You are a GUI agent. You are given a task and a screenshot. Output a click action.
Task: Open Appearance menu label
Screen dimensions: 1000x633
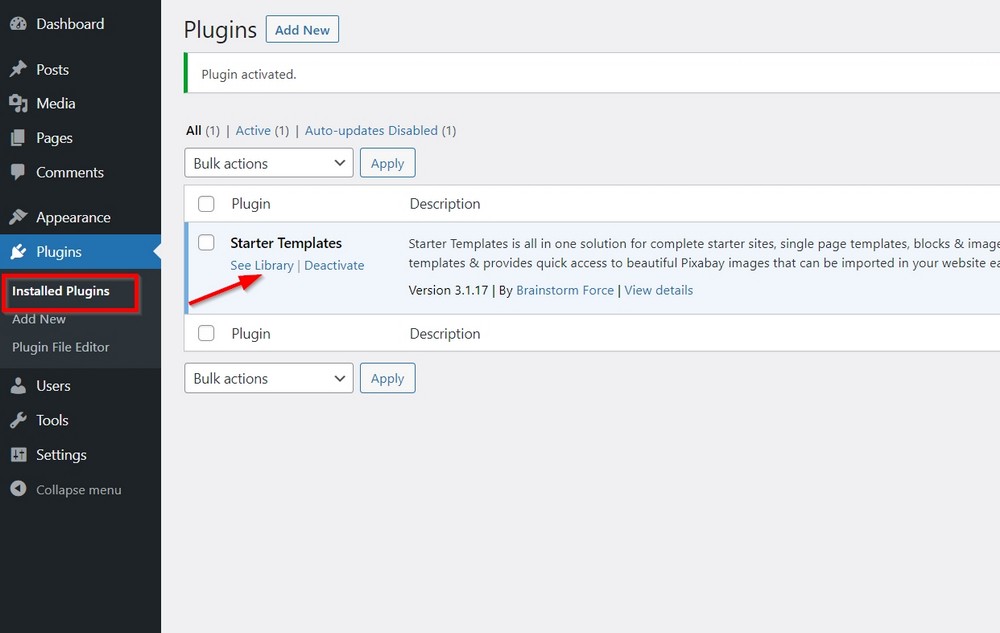[x=73, y=217]
